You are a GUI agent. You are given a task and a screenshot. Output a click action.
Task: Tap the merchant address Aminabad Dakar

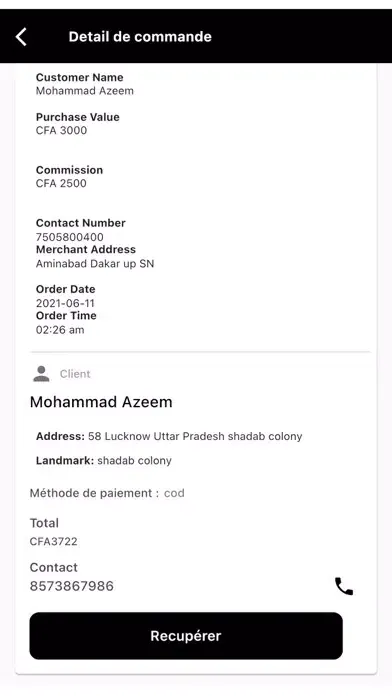tap(95, 264)
